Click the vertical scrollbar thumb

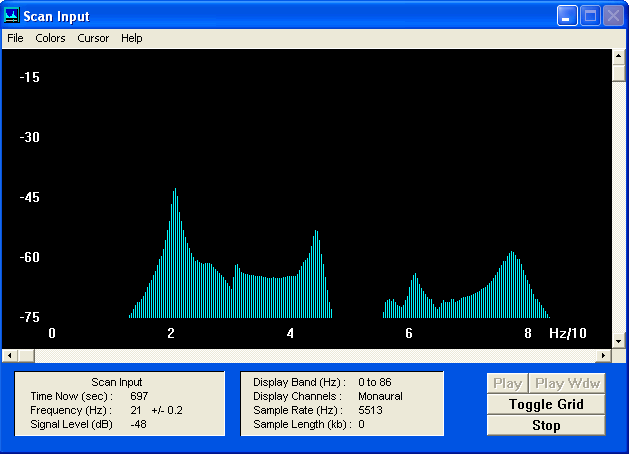(x=618, y=73)
